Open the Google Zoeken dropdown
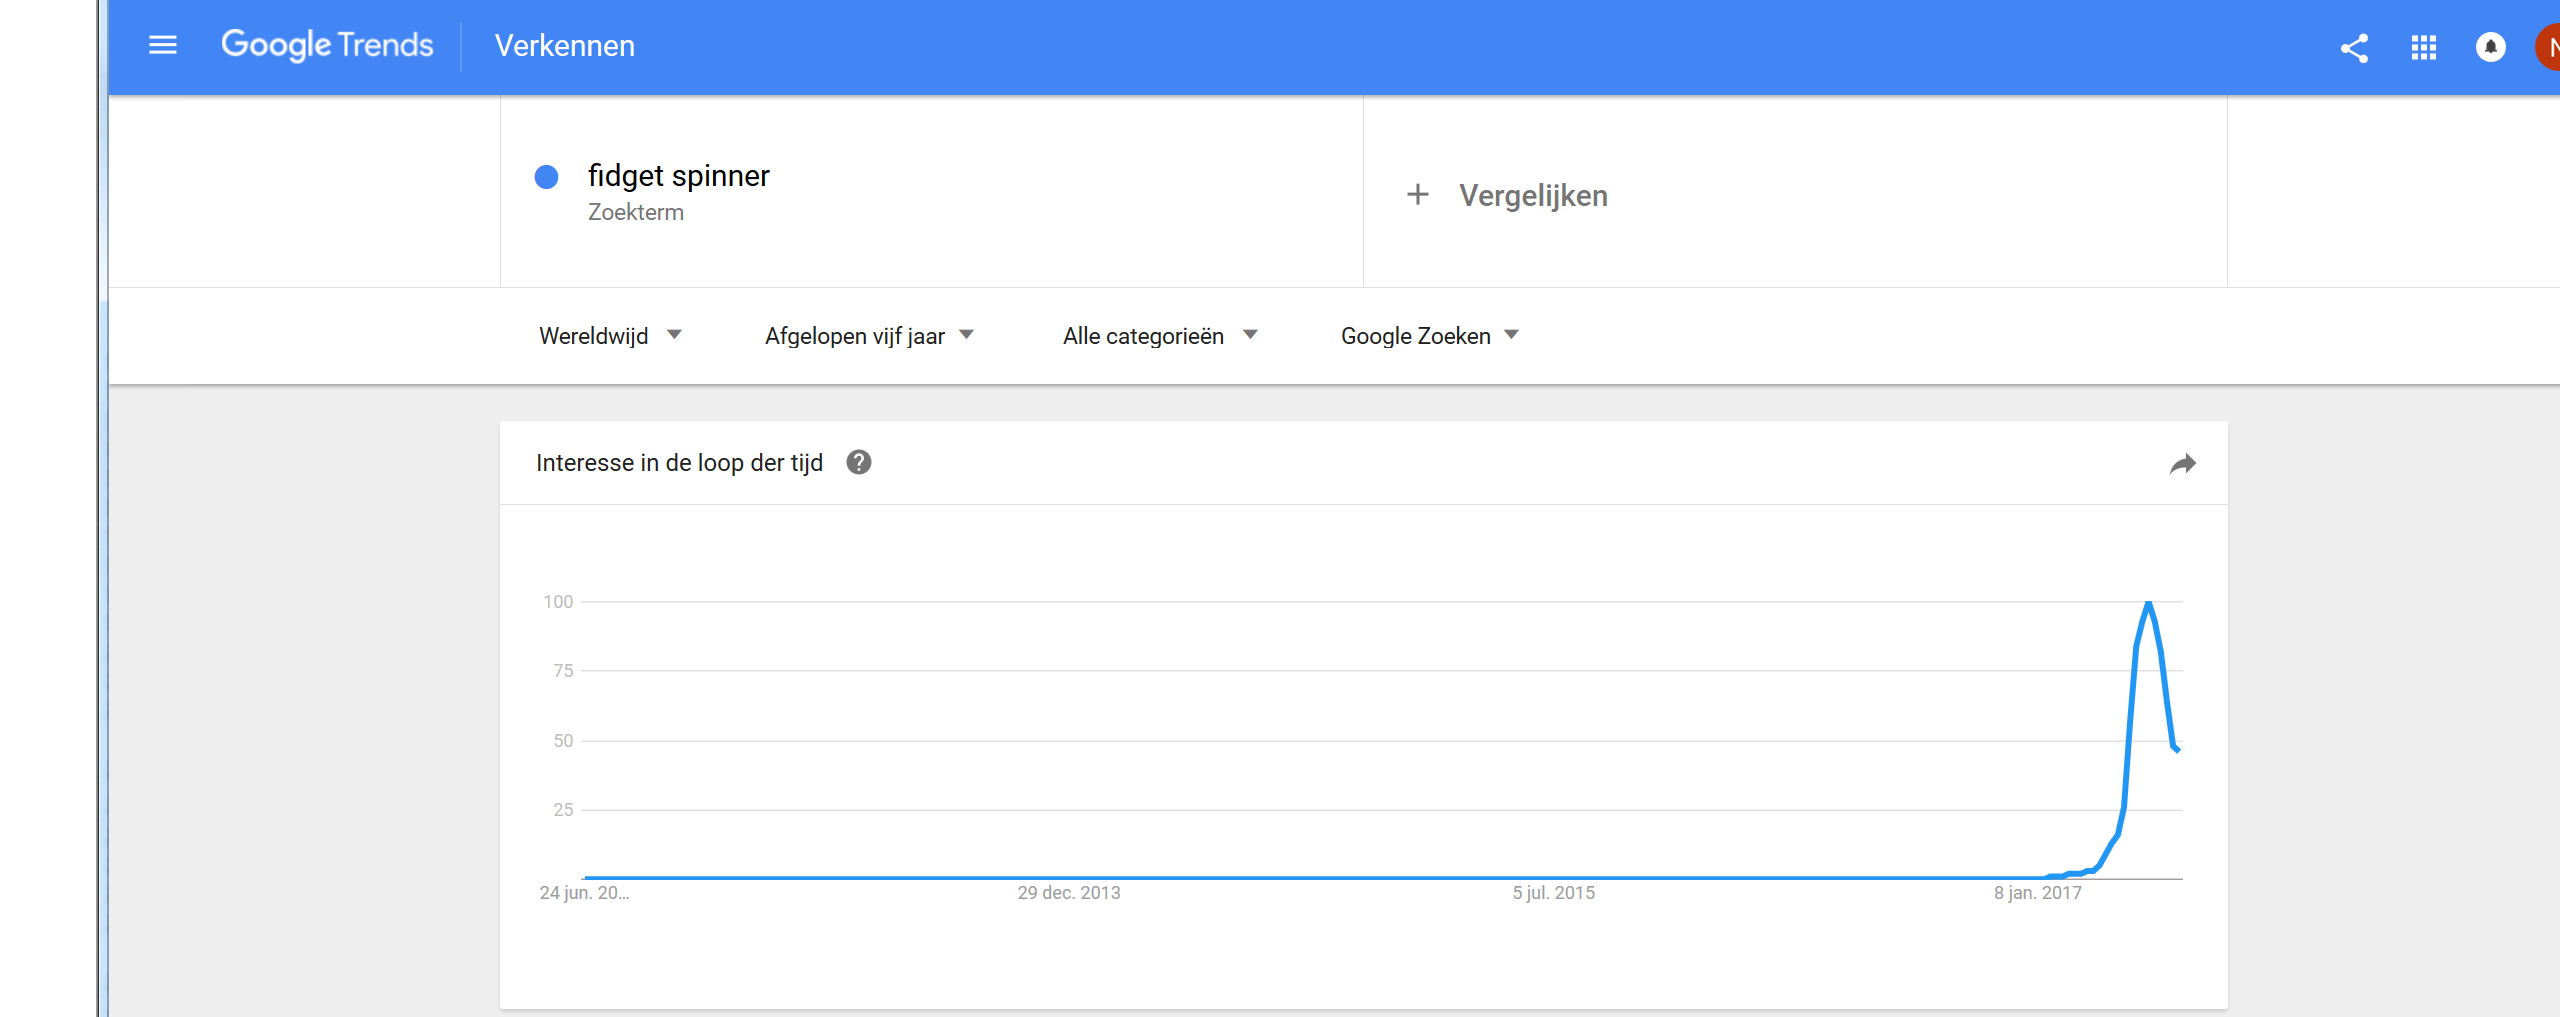 click(1429, 336)
